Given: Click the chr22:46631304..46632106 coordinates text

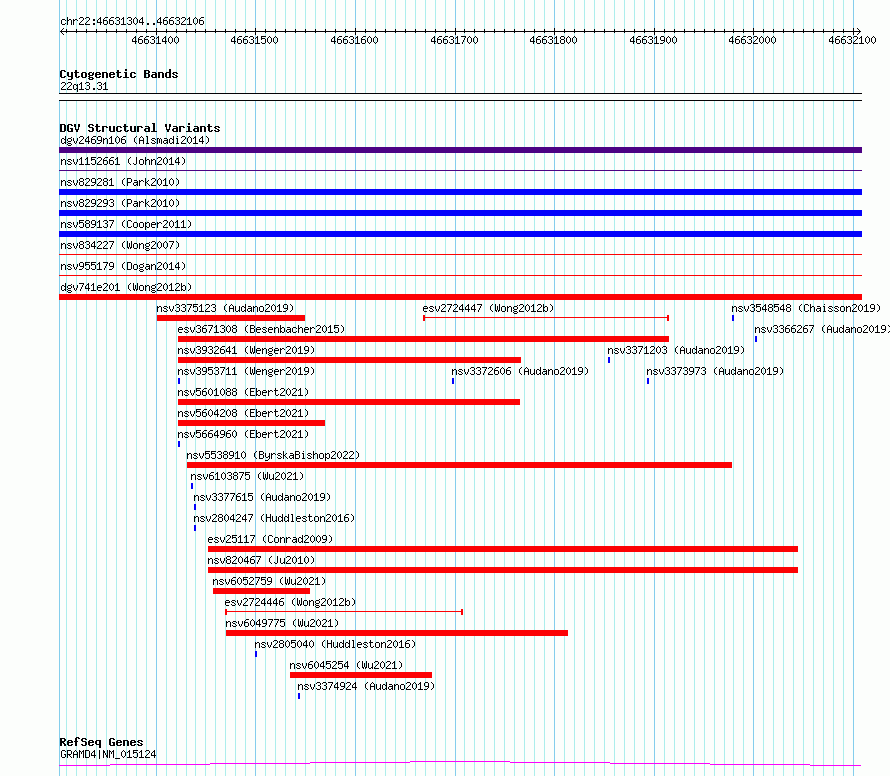Looking at the screenshot, I should 132,21.
